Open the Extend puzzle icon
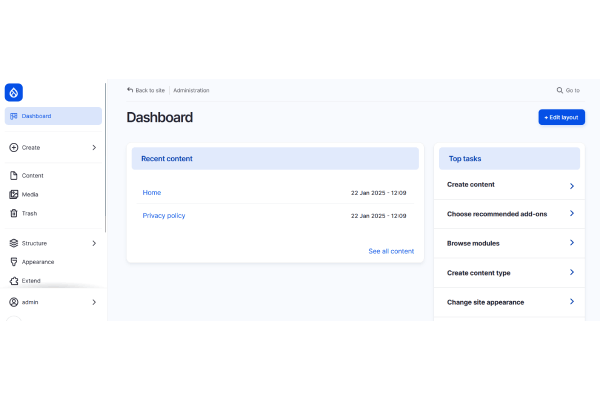 [x=13, y=281]
